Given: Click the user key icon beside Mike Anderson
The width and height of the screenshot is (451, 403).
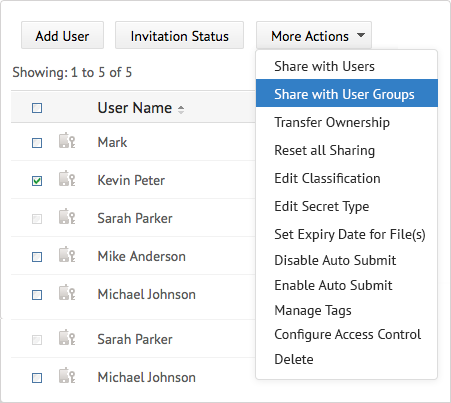Looking at the screenshot, I should click(x=67, y=254).
